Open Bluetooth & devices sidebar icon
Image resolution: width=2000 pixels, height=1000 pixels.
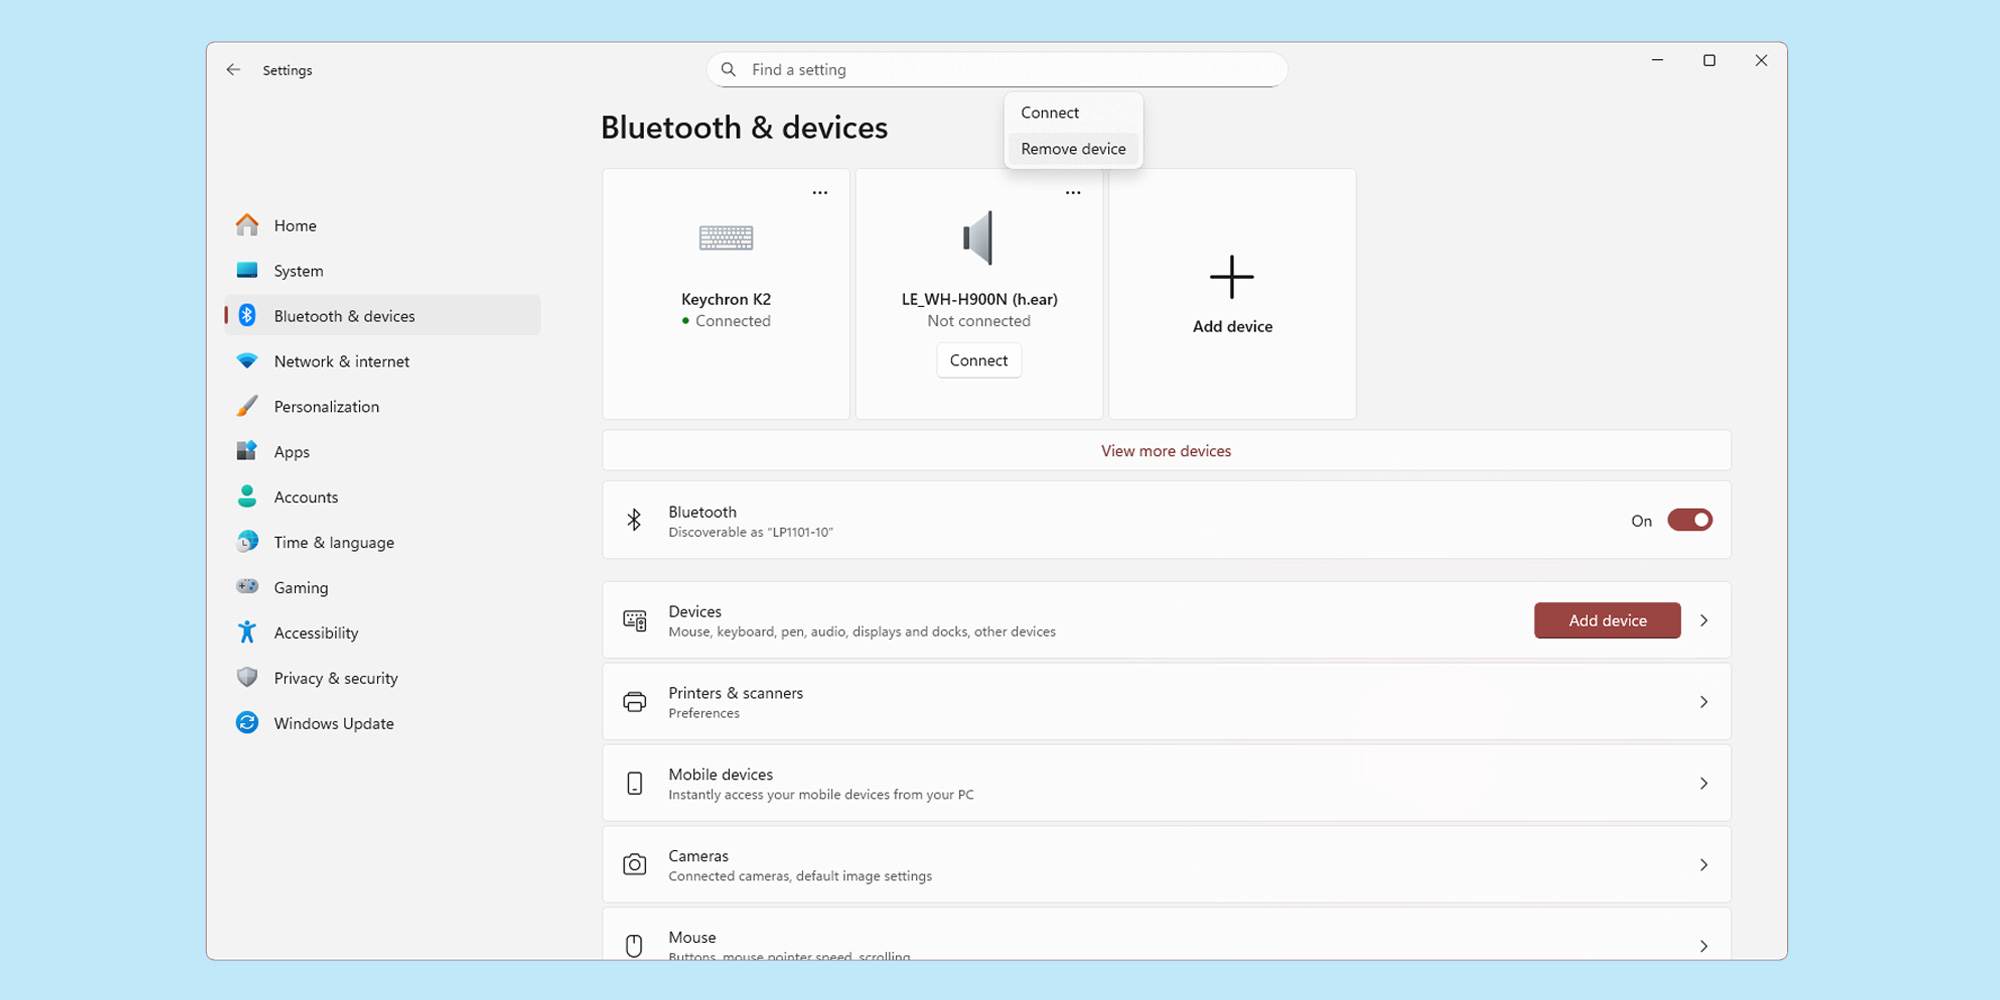[247, 315]
